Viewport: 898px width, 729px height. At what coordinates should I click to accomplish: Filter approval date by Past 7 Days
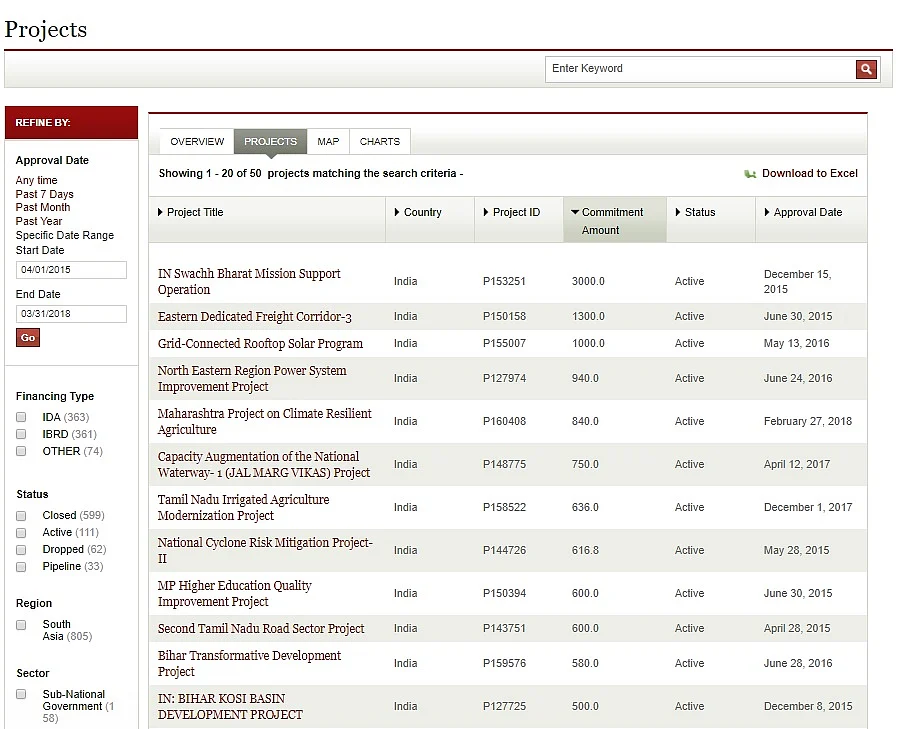pos(44,194)
